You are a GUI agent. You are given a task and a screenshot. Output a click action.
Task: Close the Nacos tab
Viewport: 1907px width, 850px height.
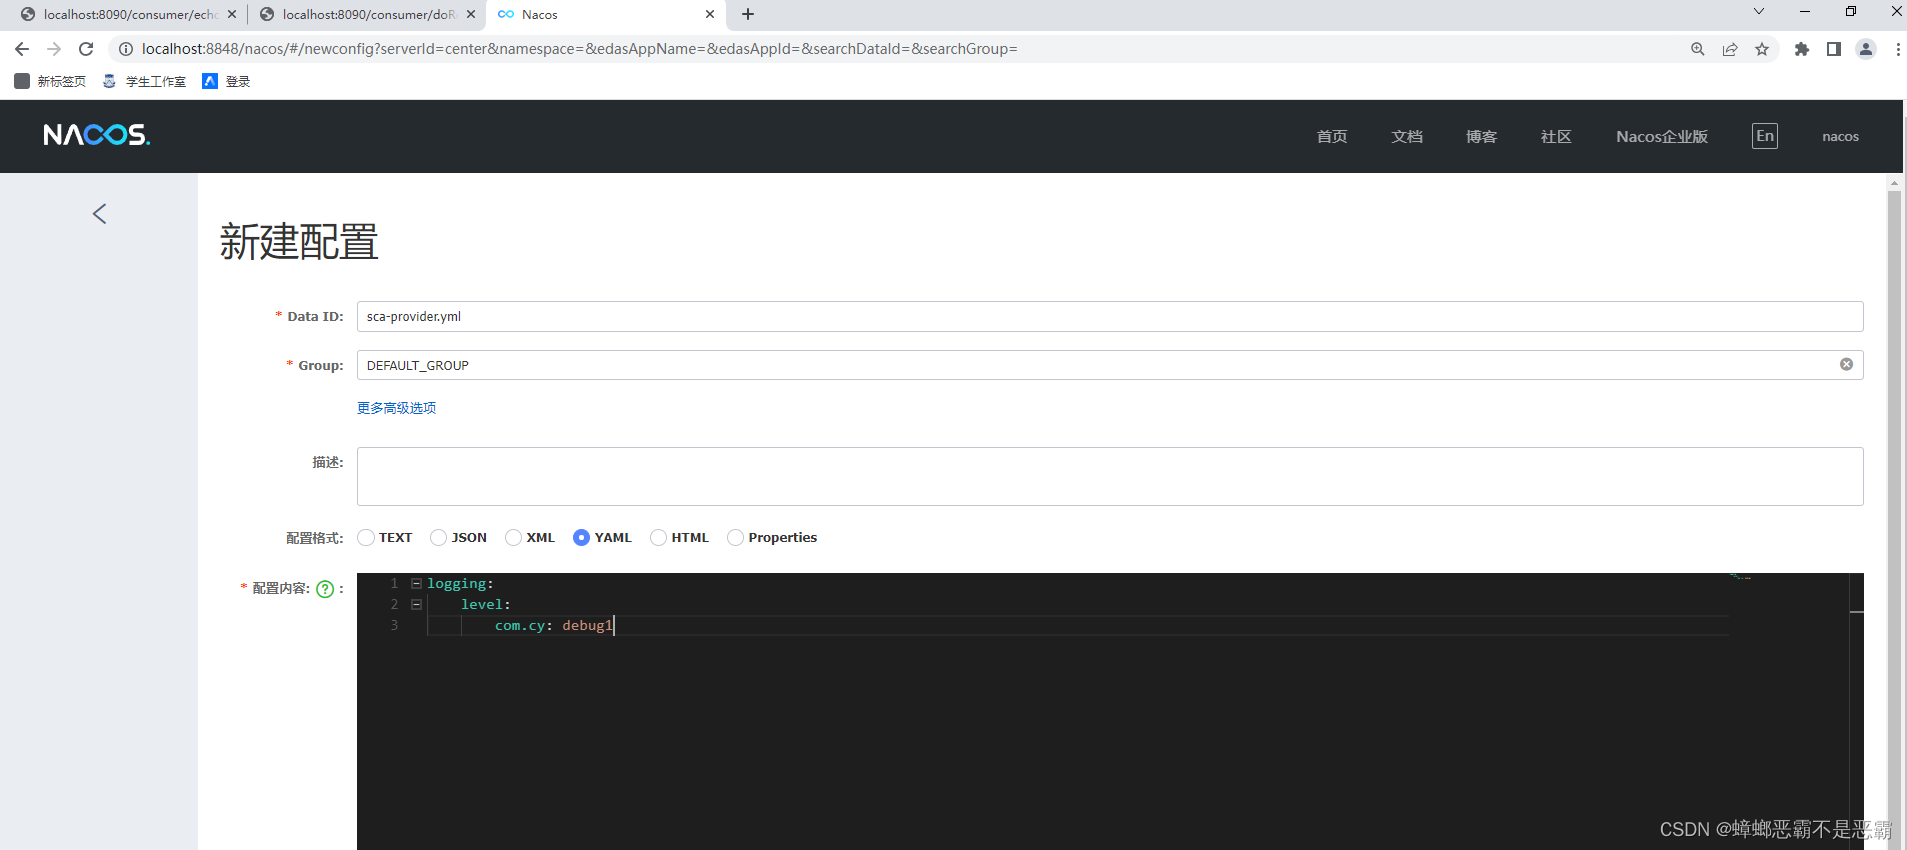710,14
